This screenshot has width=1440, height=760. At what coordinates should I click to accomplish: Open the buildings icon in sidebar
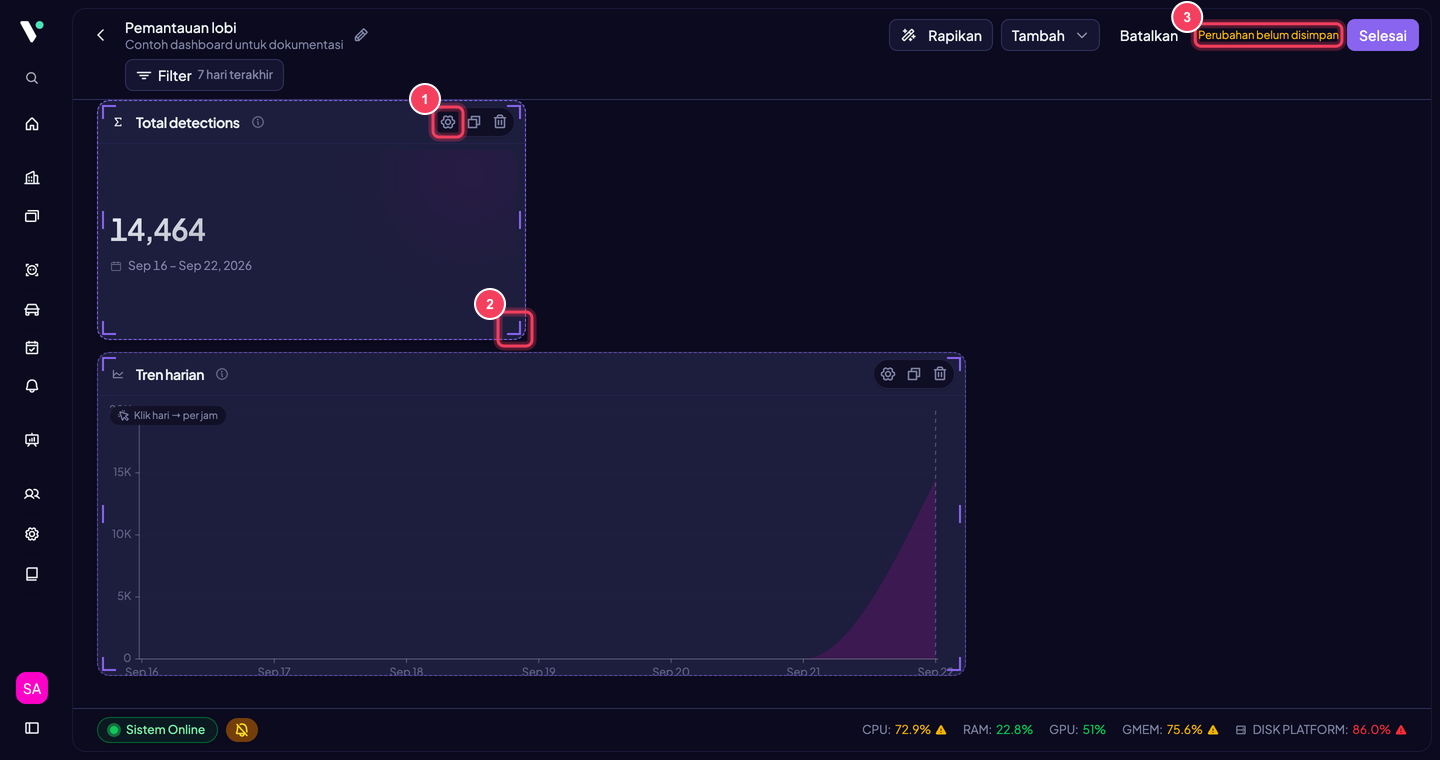click(32, 178)
